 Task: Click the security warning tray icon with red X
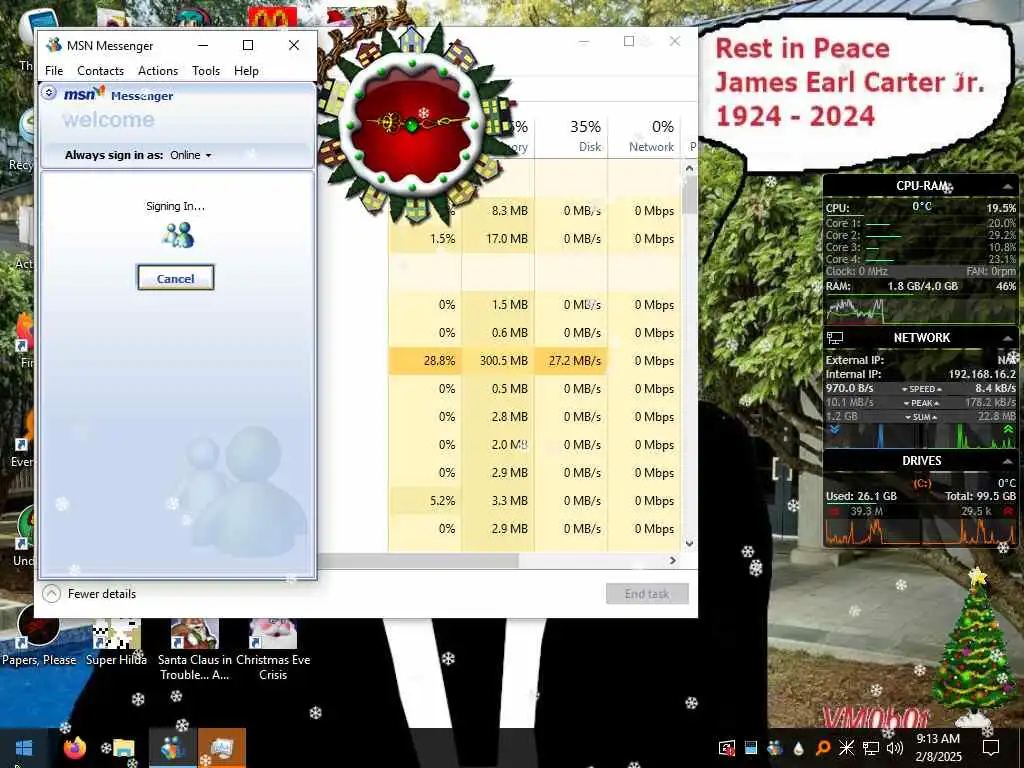pyautogui.click(x=726, y=748)
